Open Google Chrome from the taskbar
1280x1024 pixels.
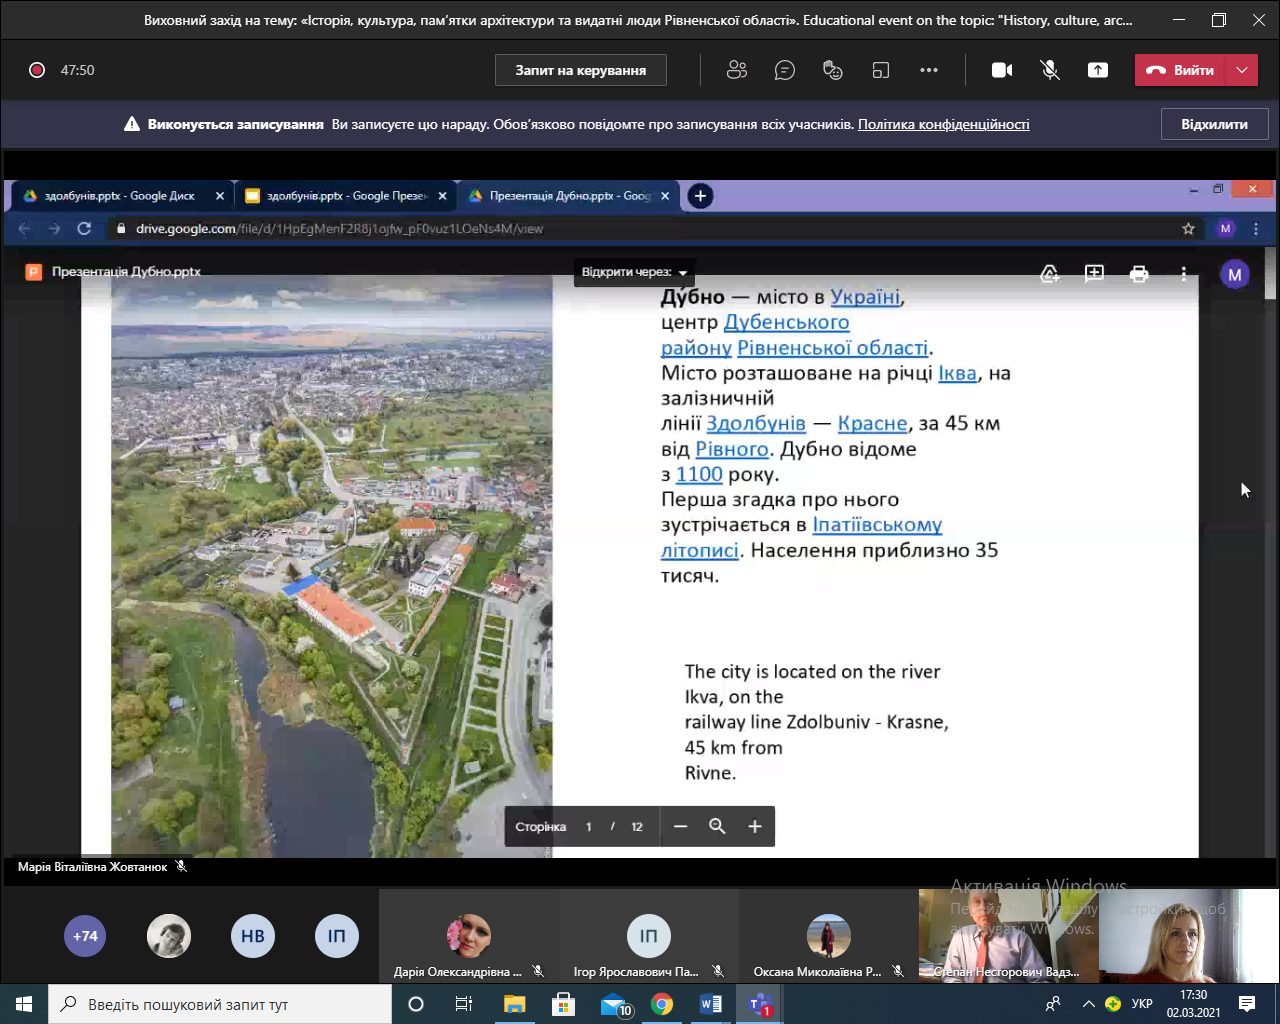pos(662,1004)
